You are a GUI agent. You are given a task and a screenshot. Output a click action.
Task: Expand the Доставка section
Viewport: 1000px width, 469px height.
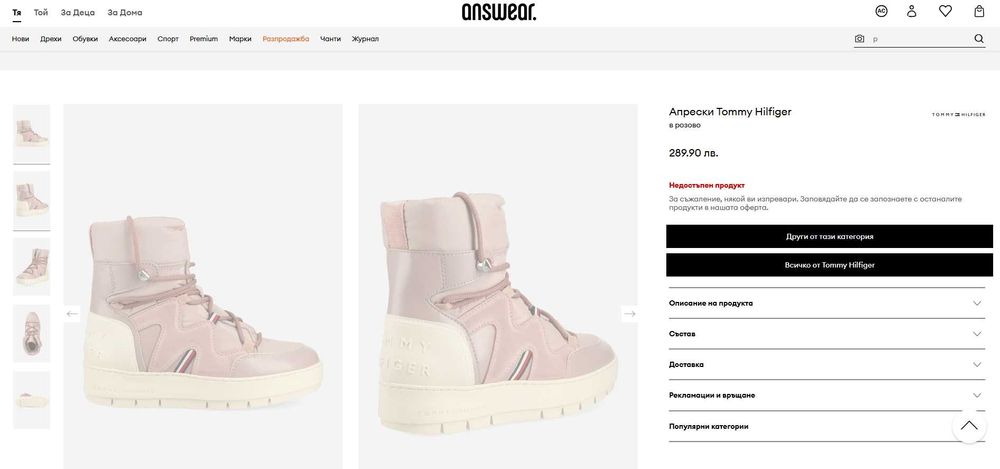[827, 364]
